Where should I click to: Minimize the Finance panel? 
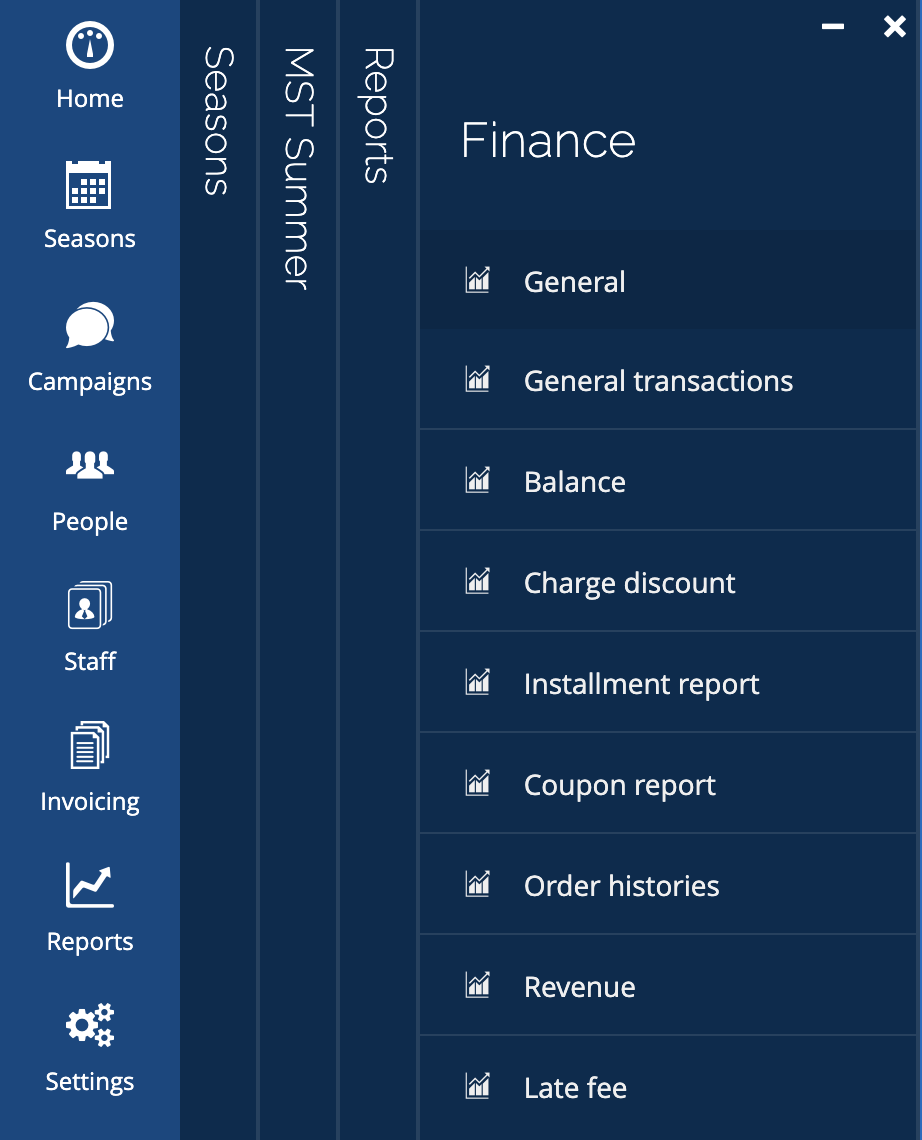[x=832, y=27]
